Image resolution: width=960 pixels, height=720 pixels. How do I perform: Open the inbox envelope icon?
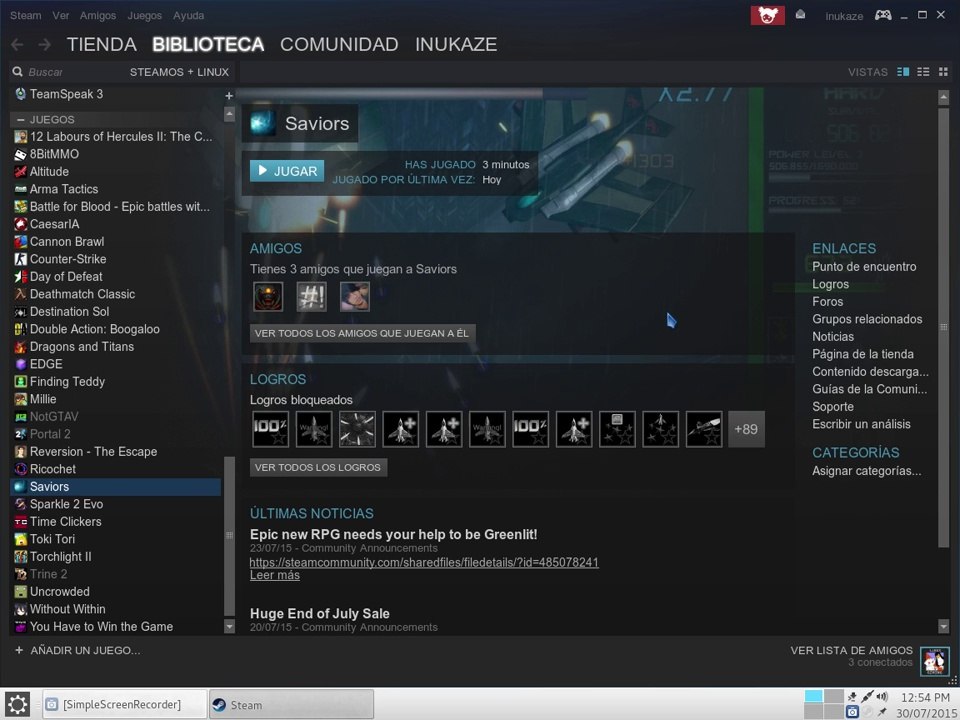[x=800, y=15]
